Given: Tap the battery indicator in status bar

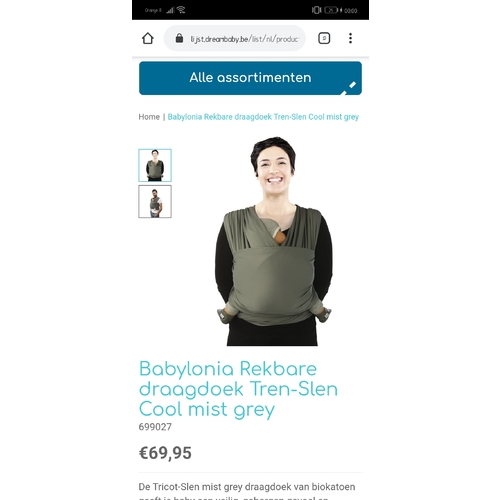Looking at the screenshot, I should (331, 10).
